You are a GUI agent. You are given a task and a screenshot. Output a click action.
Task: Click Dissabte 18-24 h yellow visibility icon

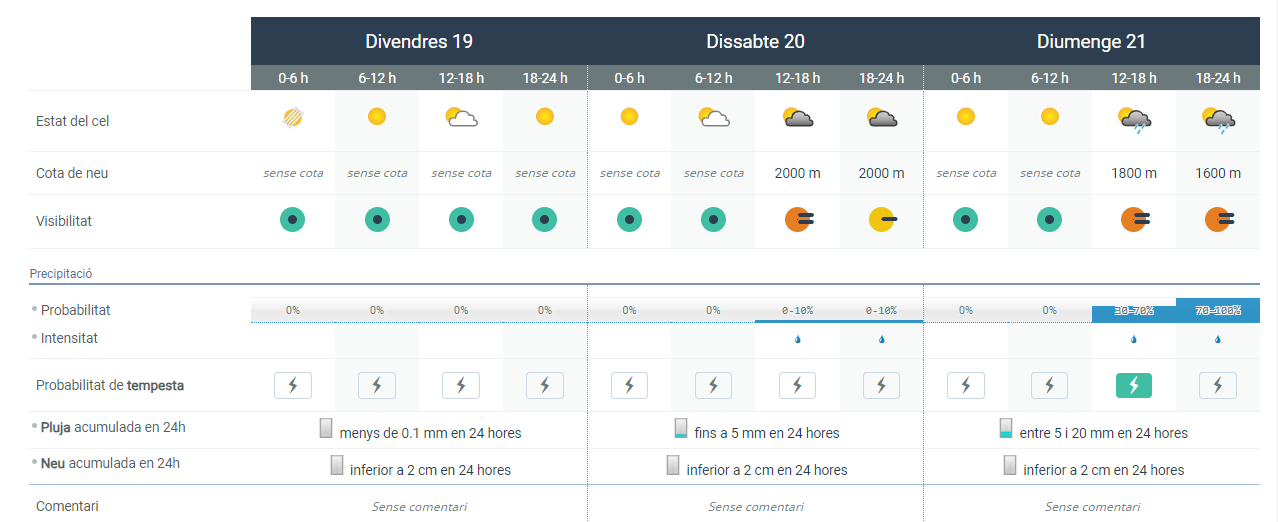(x=883, y=219)
